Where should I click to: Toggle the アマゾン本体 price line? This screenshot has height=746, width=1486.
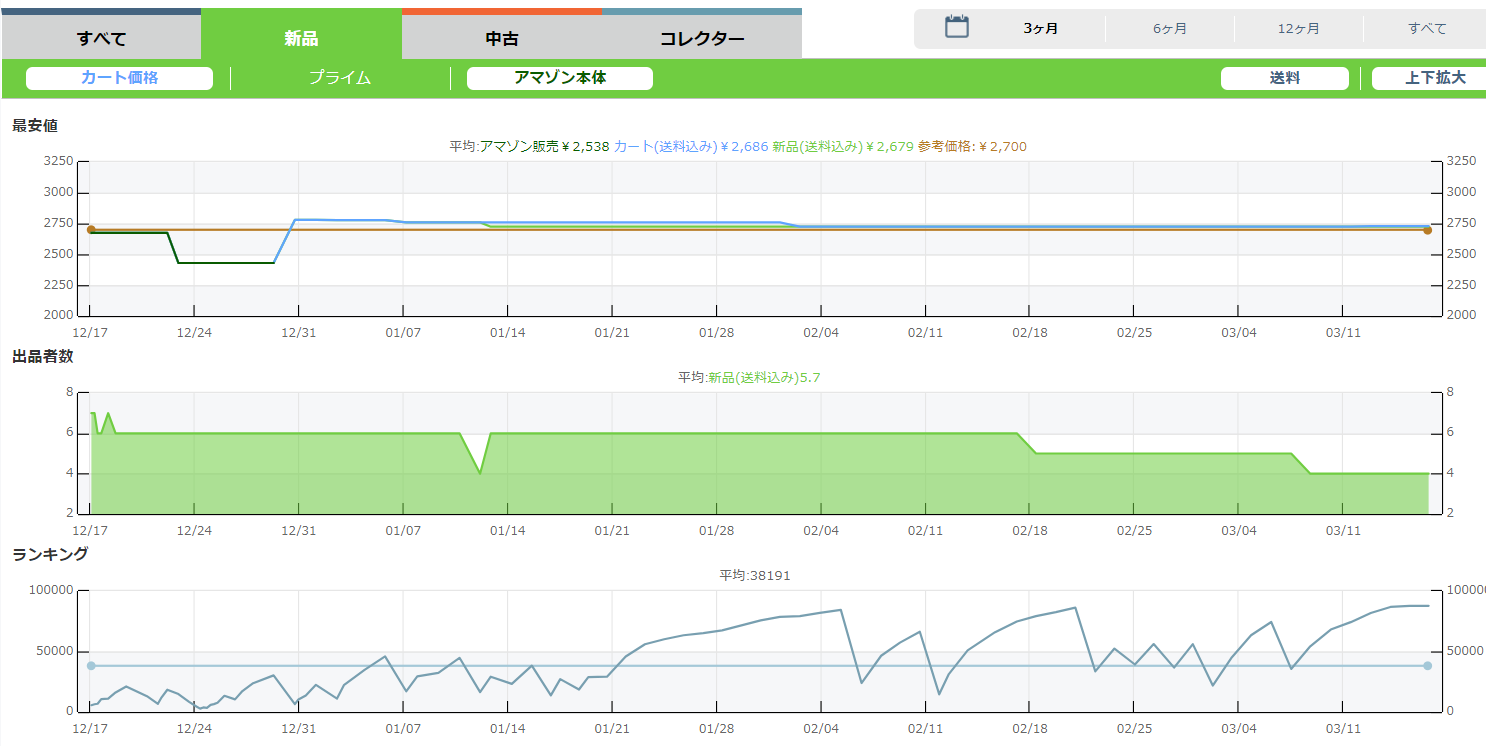(x=560, y=78)
